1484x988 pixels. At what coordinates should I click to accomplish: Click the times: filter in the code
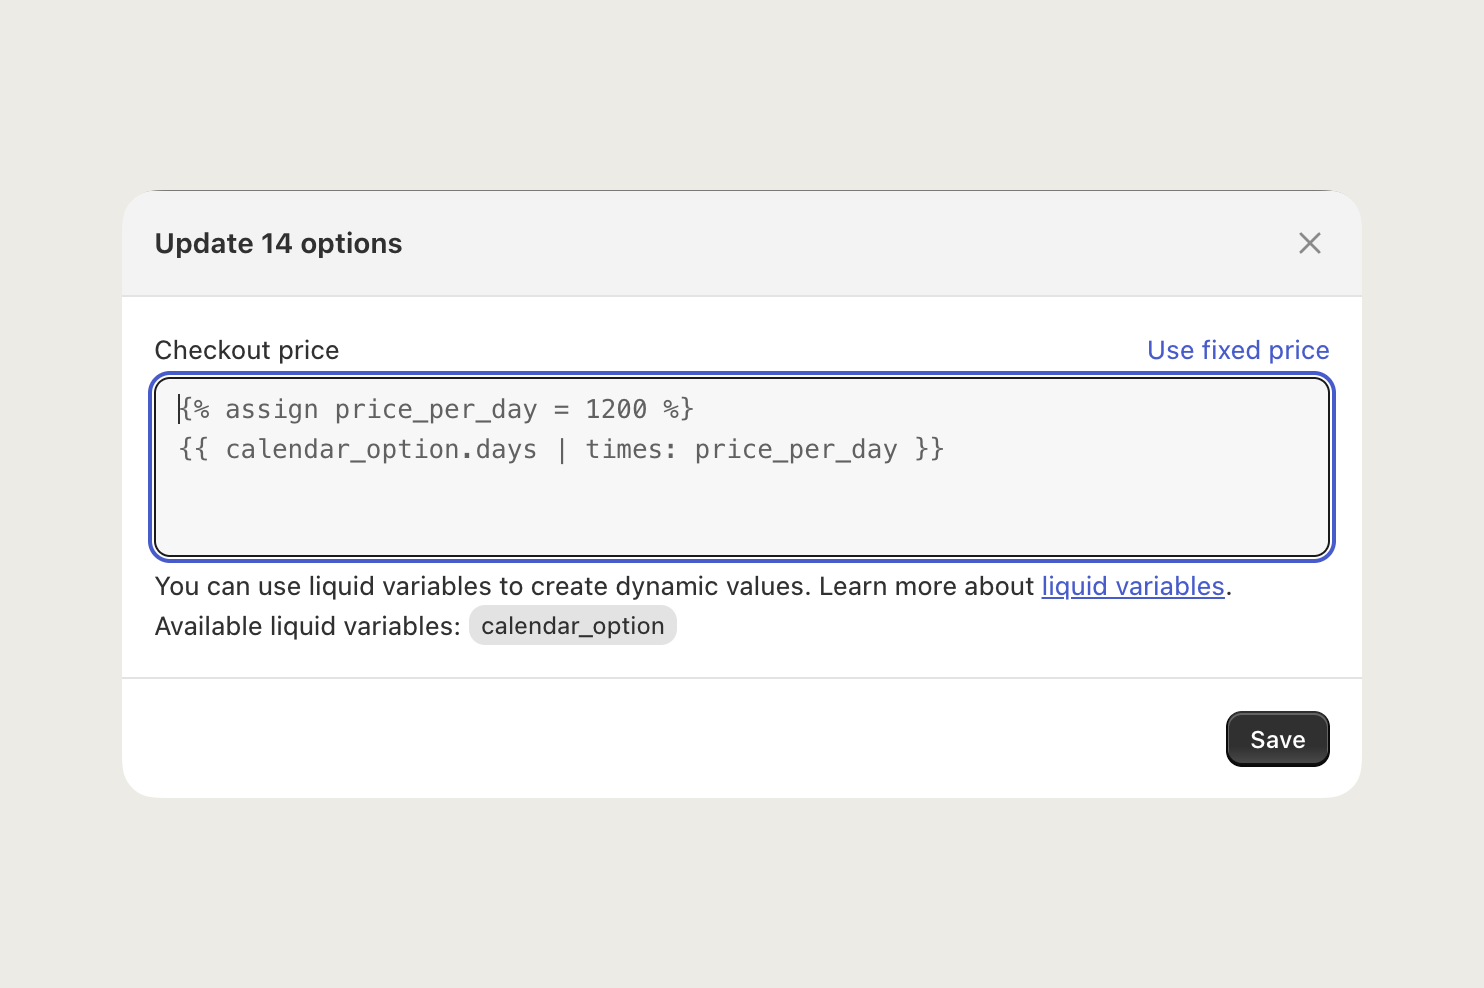pos(631,449)
